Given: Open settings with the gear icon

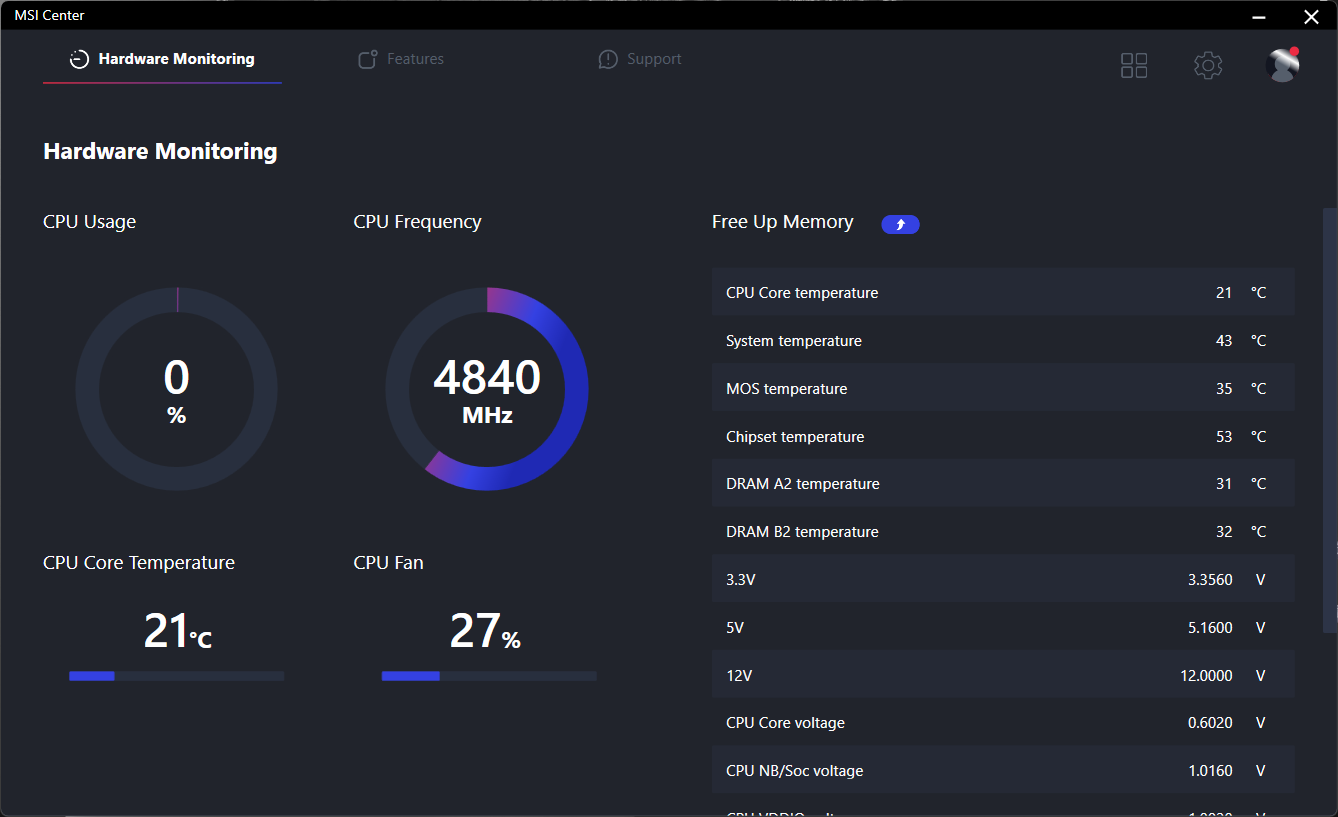Looking at the screenshot, I should pyautogui.click(x=1208, y=66).
